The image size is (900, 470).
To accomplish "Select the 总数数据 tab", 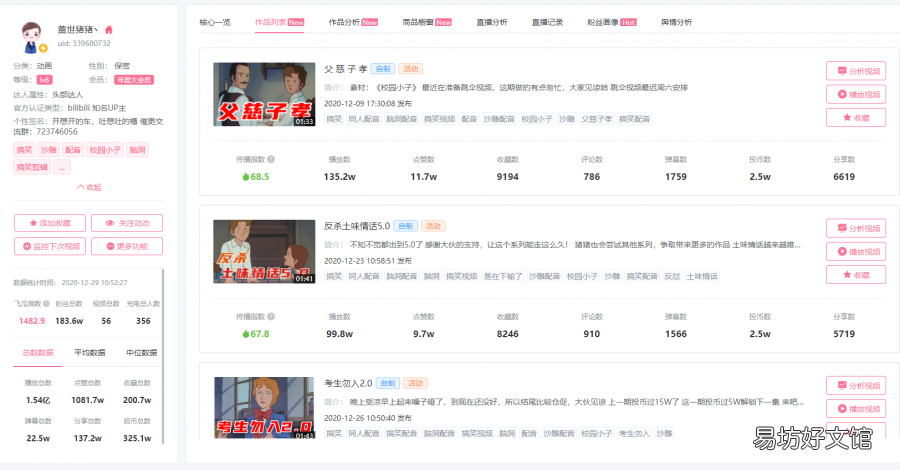I will [x=38, y=353].
